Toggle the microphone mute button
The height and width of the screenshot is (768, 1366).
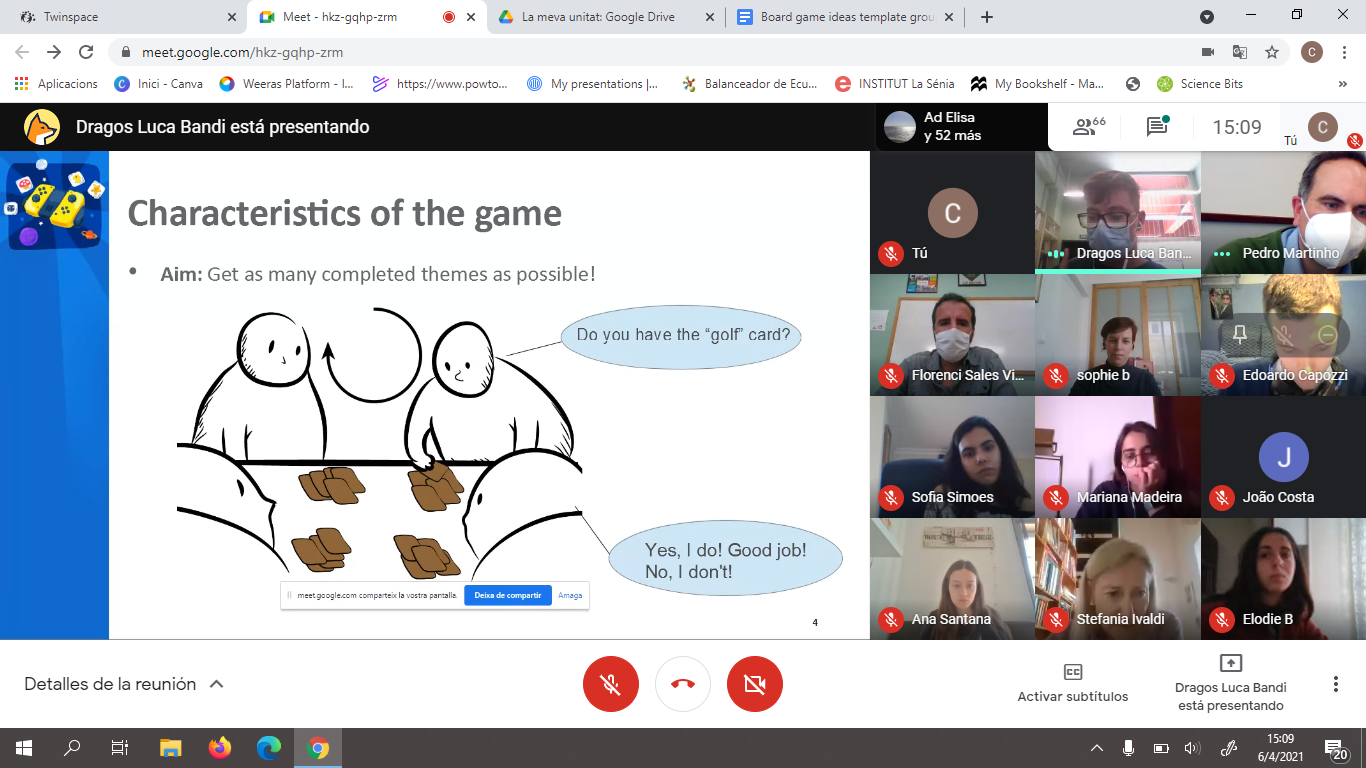point(611,684)
